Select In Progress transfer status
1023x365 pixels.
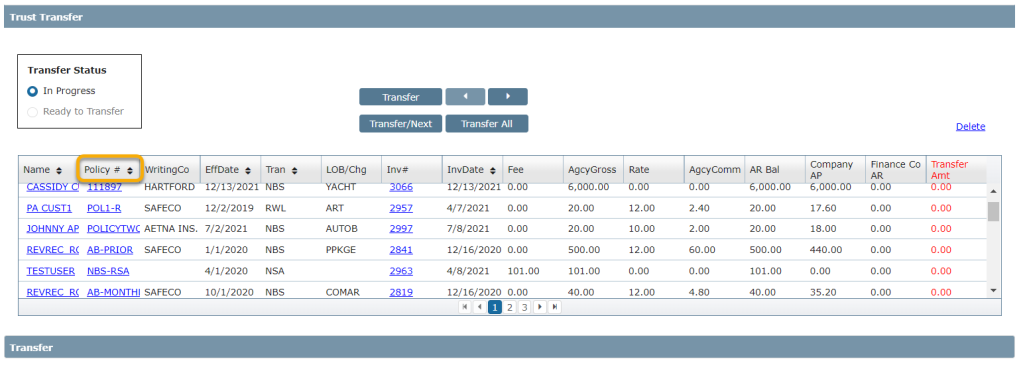[32, 91]
